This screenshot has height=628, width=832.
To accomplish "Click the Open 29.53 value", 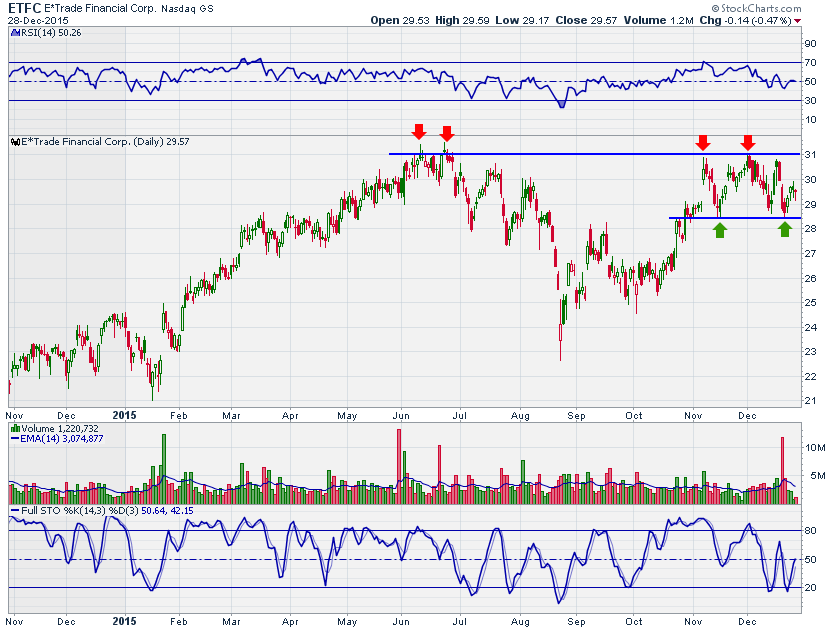I will (x=400, y=20).
